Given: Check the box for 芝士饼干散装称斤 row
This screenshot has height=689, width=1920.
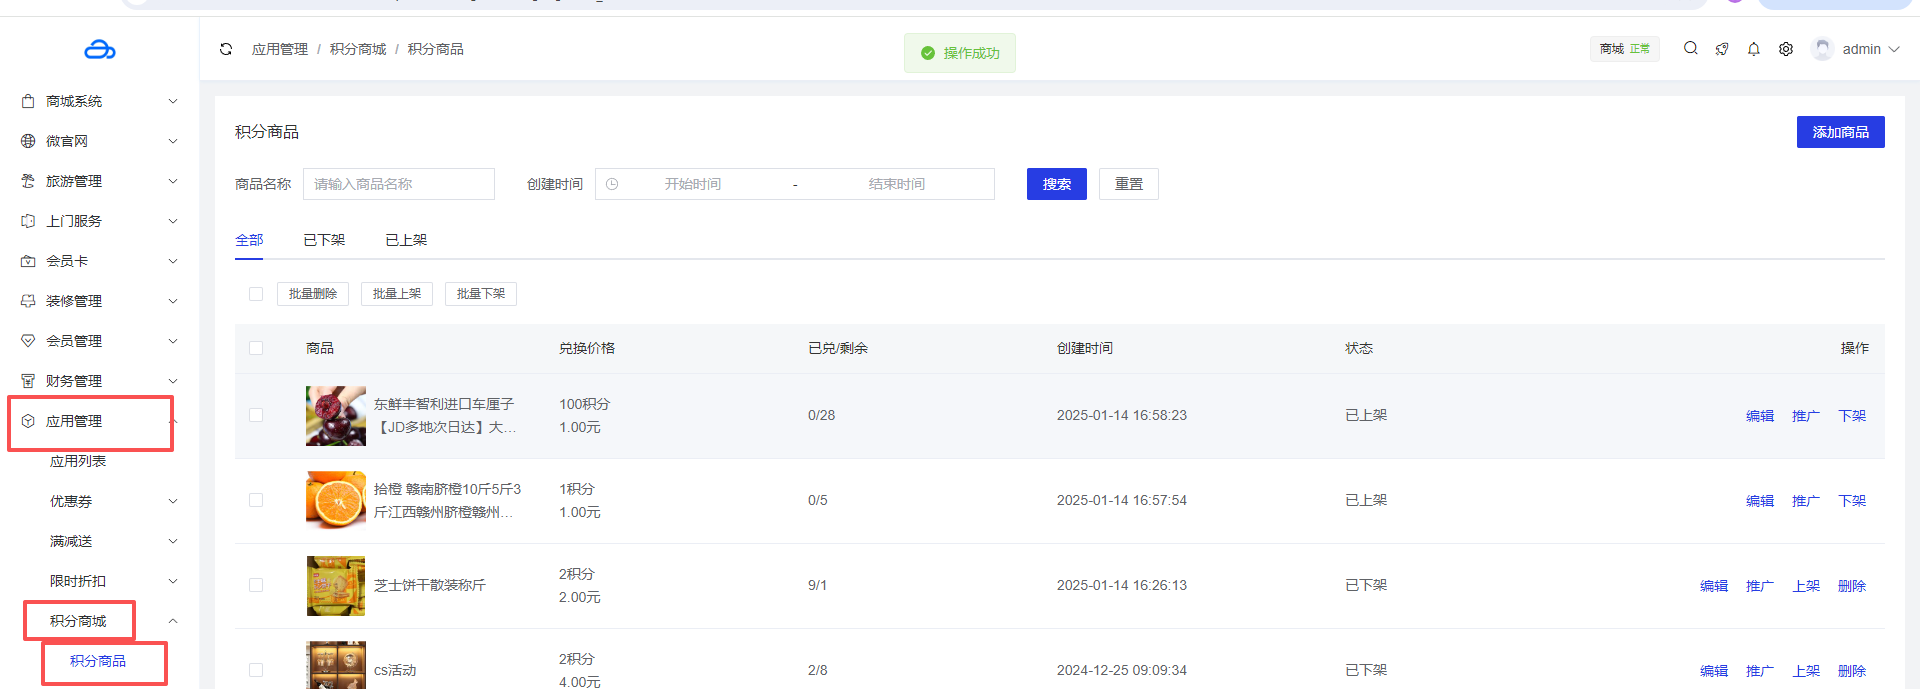Looking at the screenshot, I should (256, 585).
